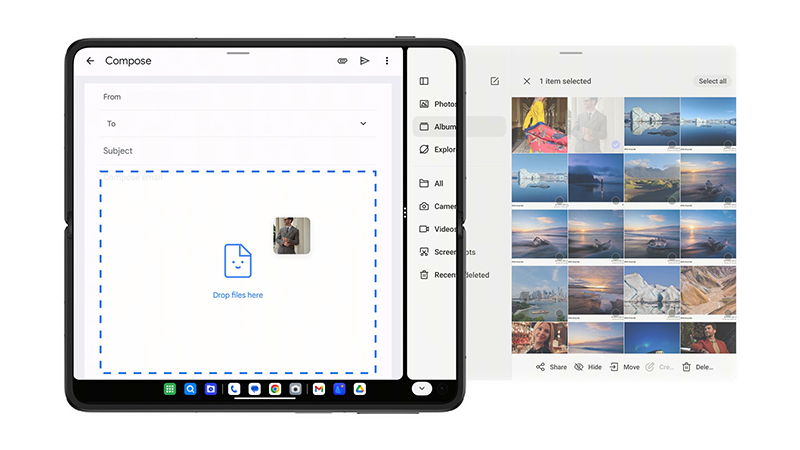The height and width of the screenshot is (450, 800).
Task: Click the Subject input field
Action: coord(238,151)
